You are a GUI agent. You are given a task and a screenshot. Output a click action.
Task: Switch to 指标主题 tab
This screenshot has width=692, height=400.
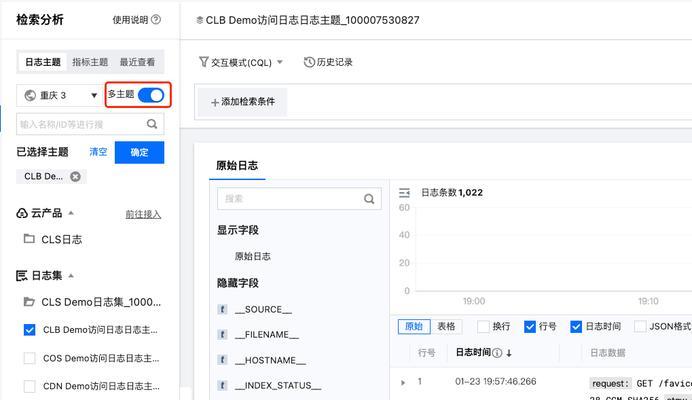[90, 62]
